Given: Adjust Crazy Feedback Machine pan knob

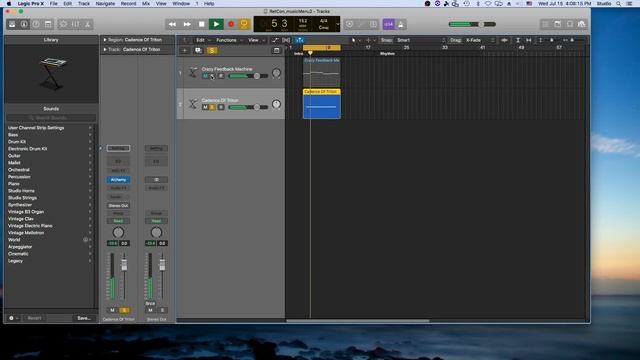Looking at the screenshot, I should (276, 73).
